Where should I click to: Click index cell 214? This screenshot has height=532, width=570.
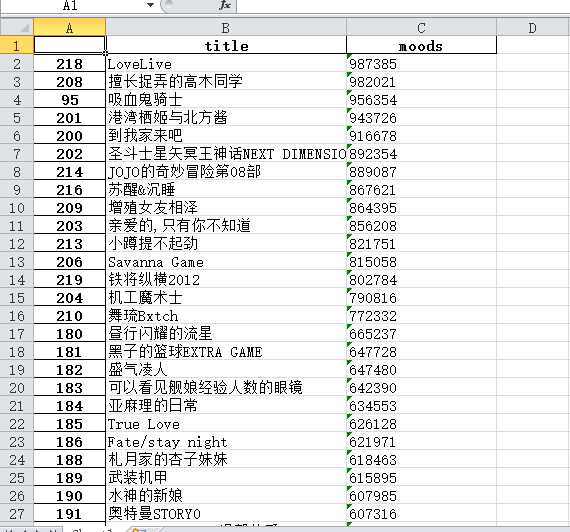coord(69,172)
